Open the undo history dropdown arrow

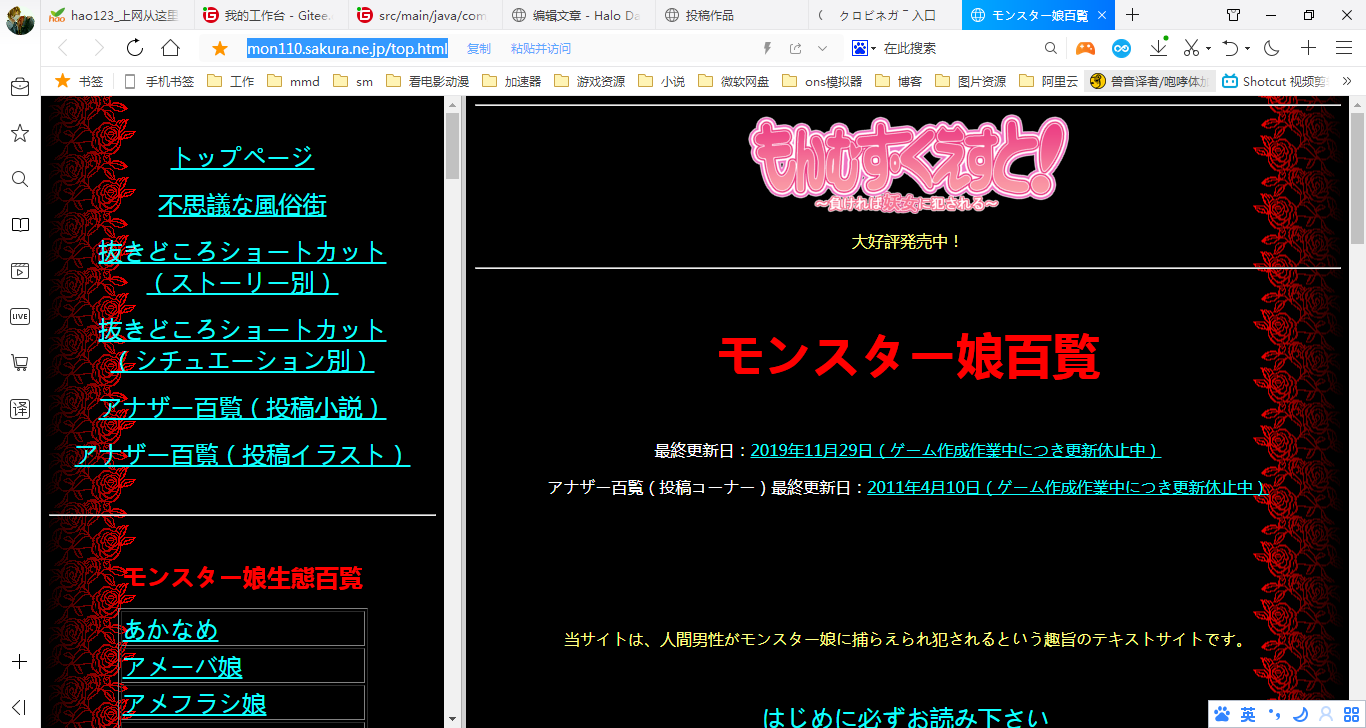coord(1247,48)
